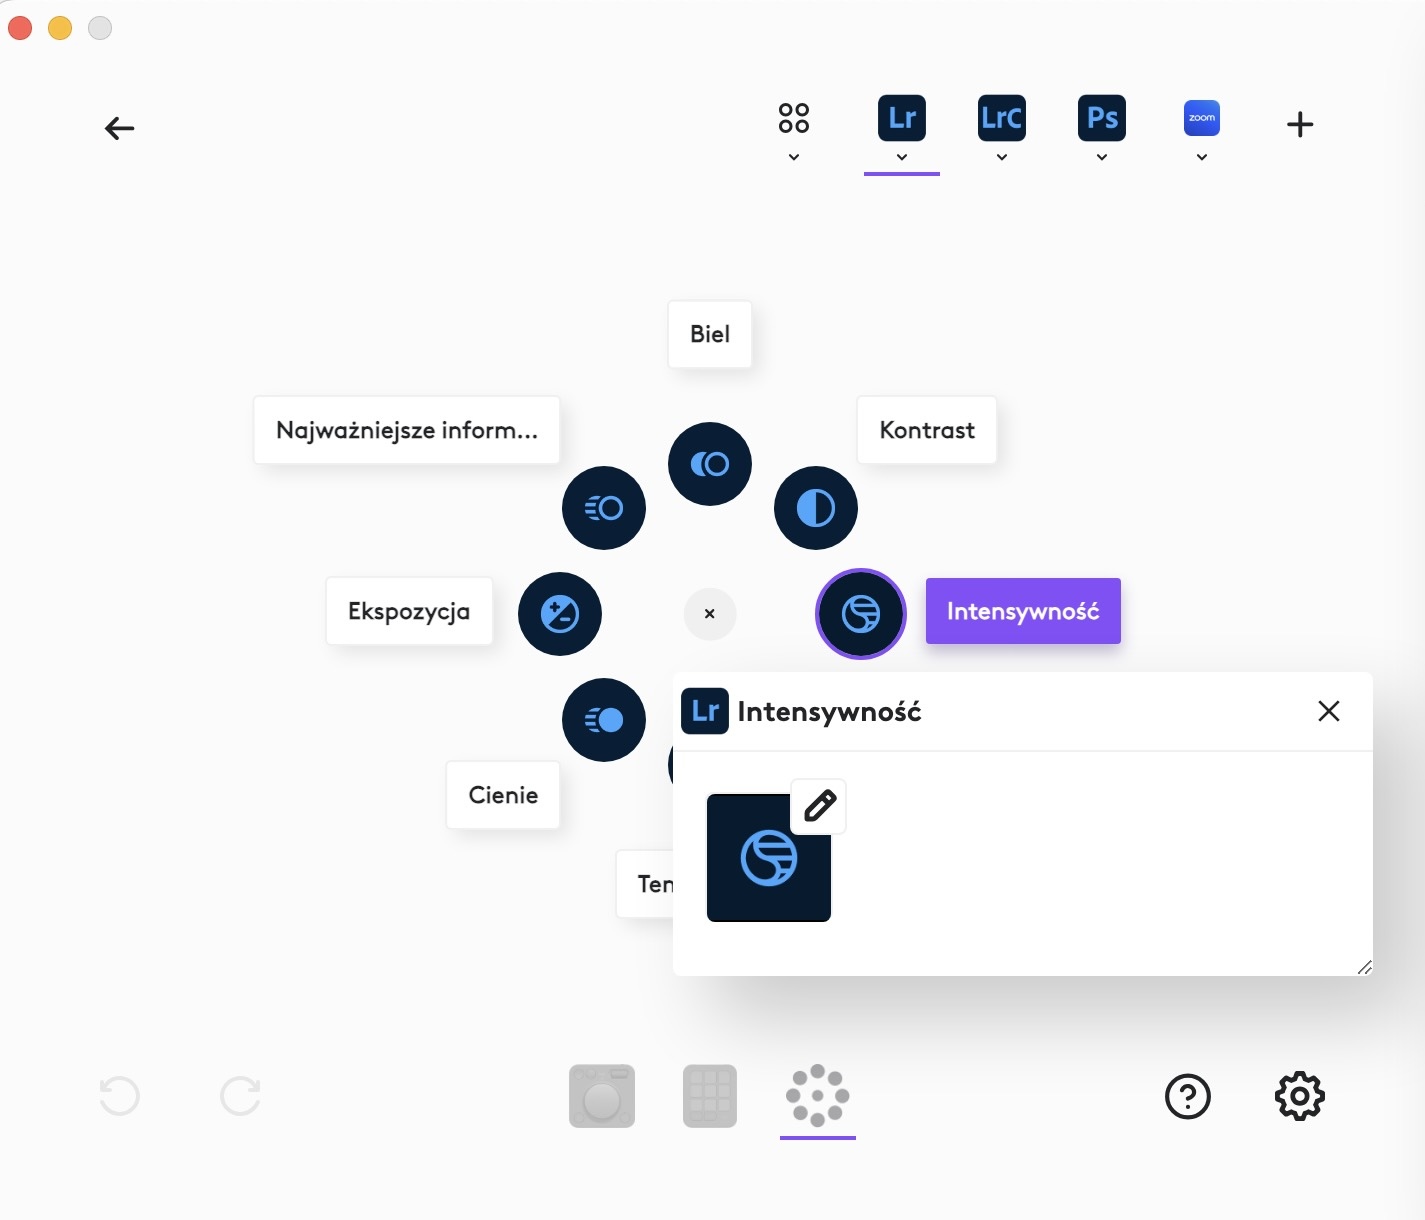The width and height of the screenshot is (1425, 1220).
Task: Select the Kontrast half-circle icon
Action: (816, 508)
